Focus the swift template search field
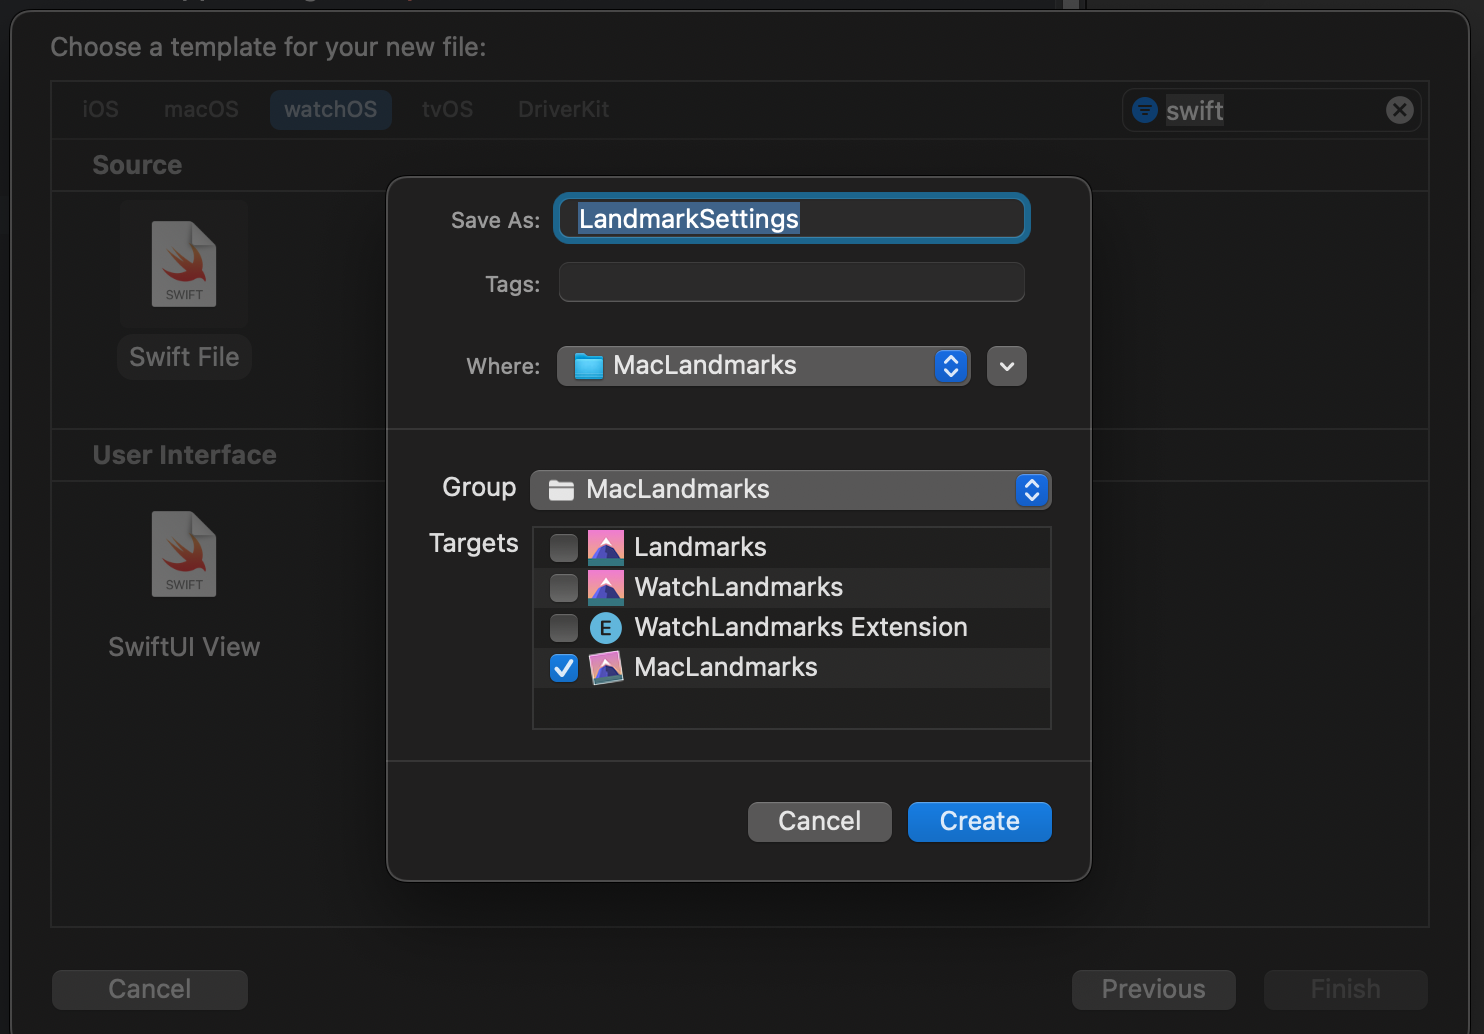 pos(1271,110)
